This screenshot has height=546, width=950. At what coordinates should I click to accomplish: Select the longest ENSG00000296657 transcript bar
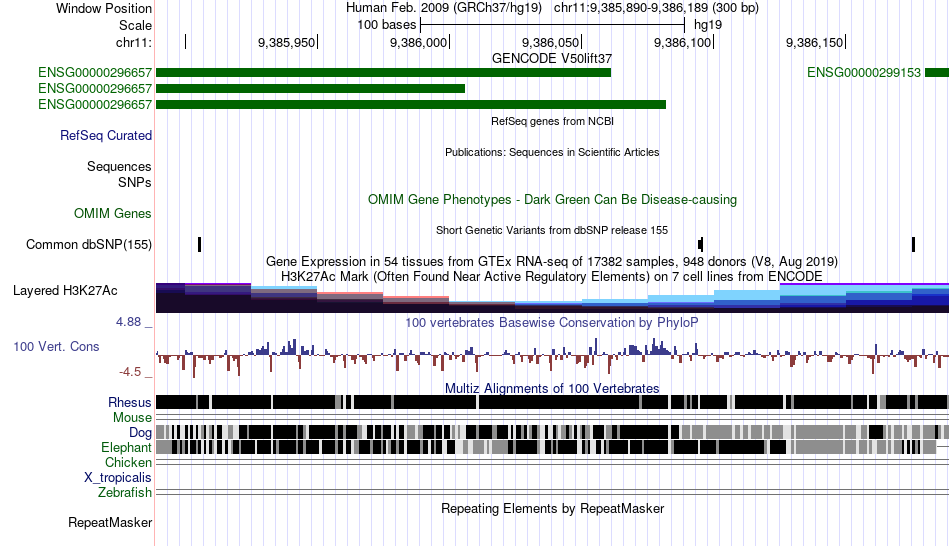coord(411,104)
